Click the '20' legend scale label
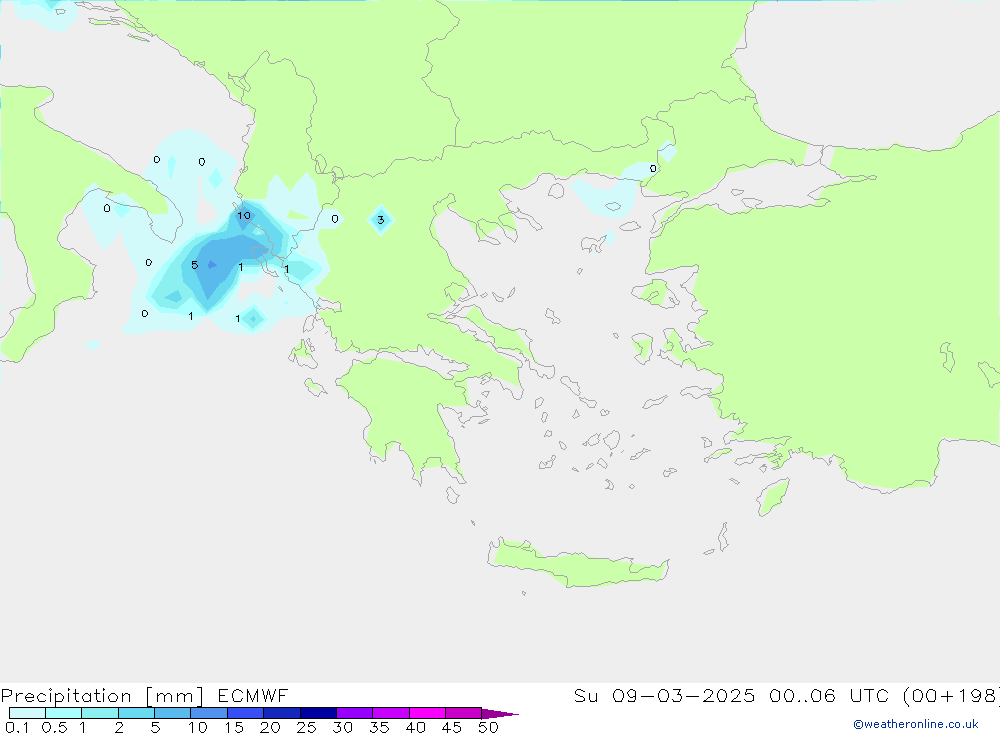Viewport: 1000px width, 733px height. tap(270, 727)
